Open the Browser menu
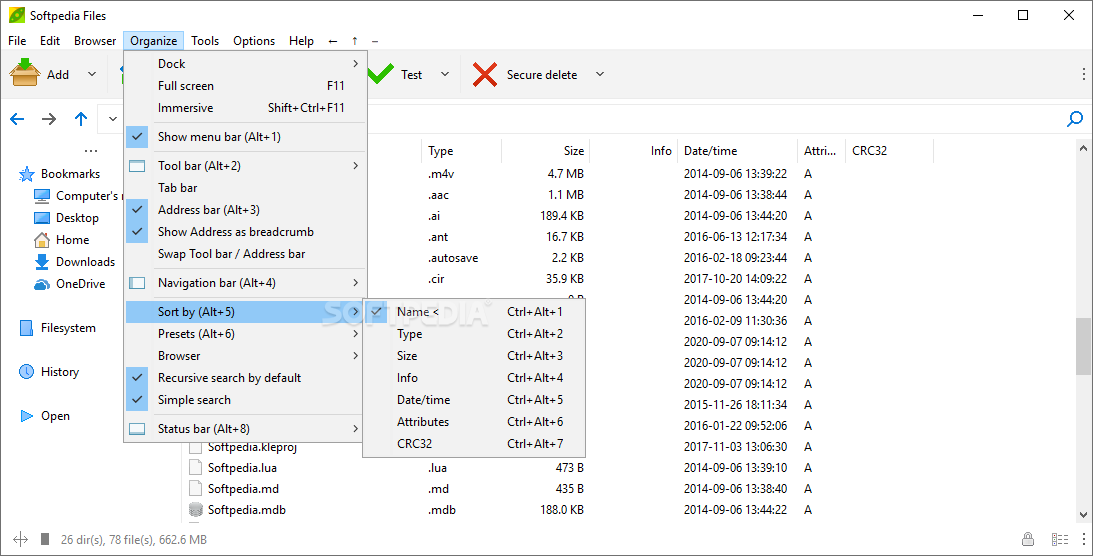Image resolution: width=1093 pixels, height=556 pixels. pos(95,40)
